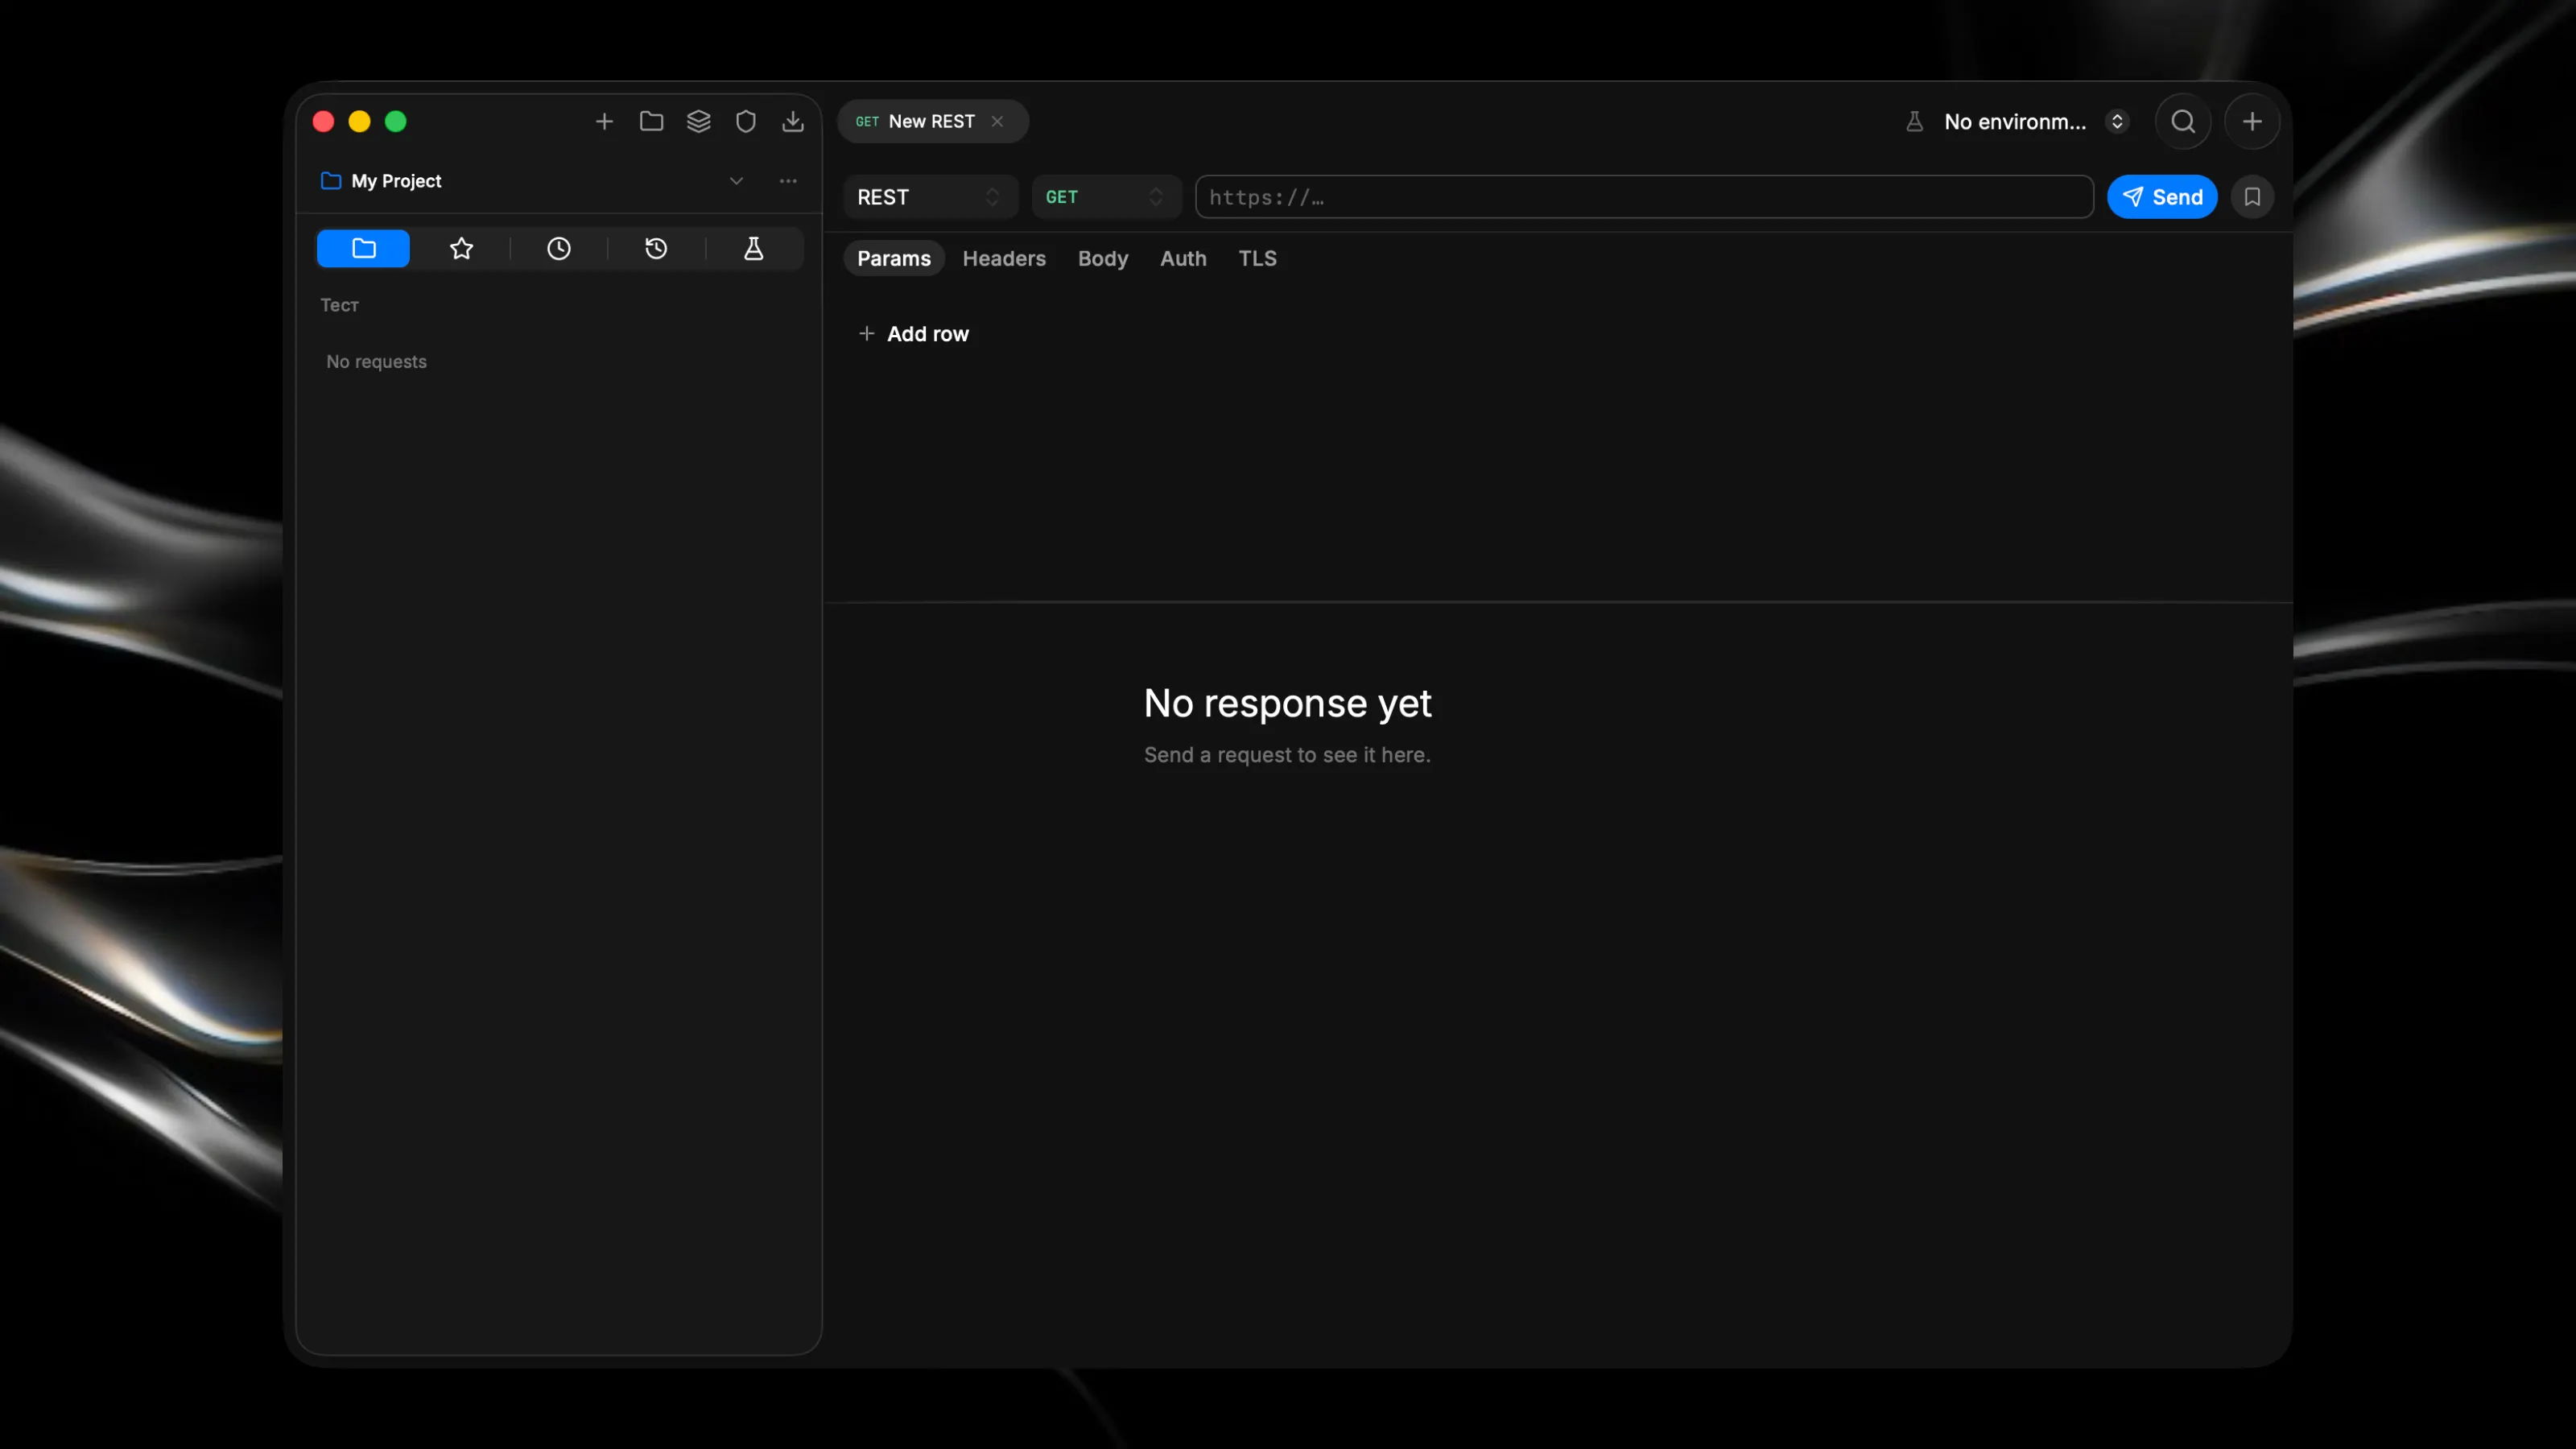Click the folder icon in sidebar toolbar
The image size is (2576, 1449).
[651, 121]
